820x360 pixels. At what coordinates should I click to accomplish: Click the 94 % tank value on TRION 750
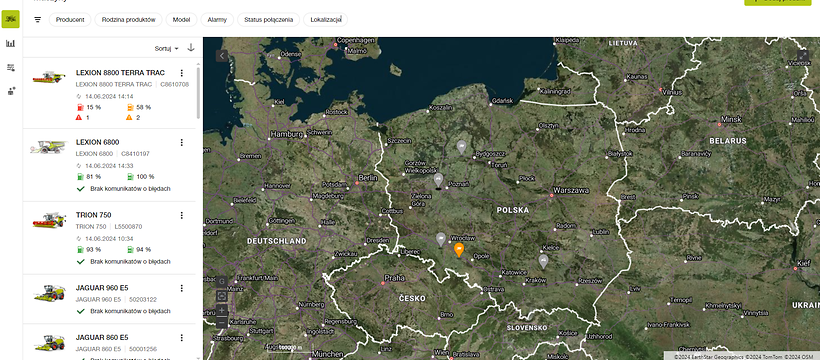[x=144, y=250]
